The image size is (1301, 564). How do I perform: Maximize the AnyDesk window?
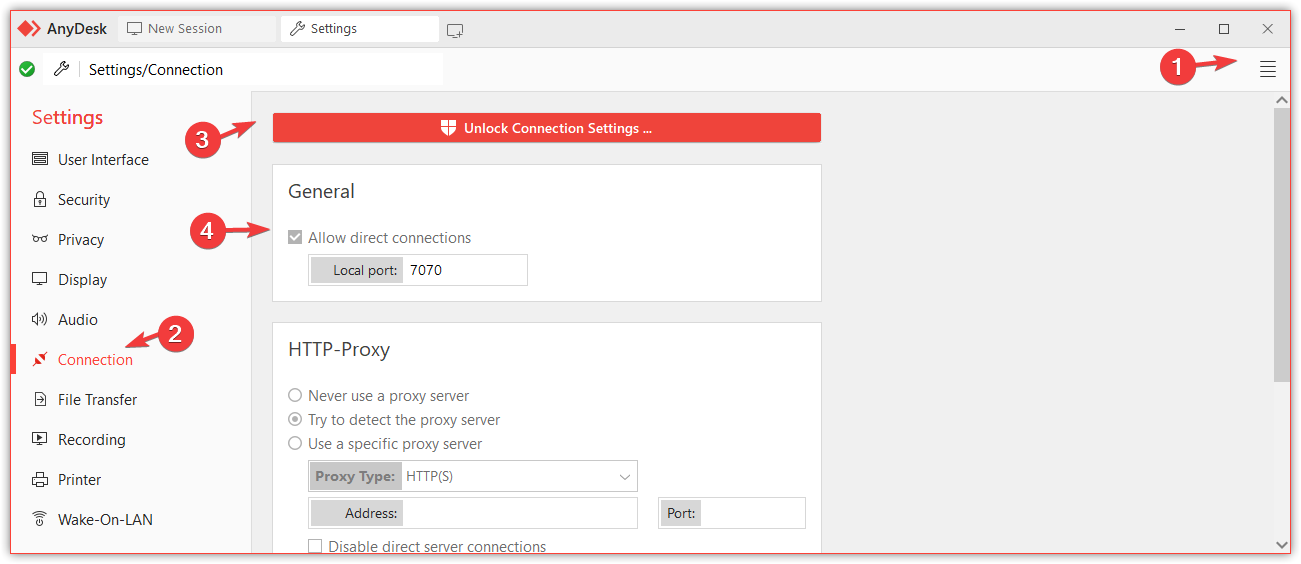click(x=1224, y=29)
